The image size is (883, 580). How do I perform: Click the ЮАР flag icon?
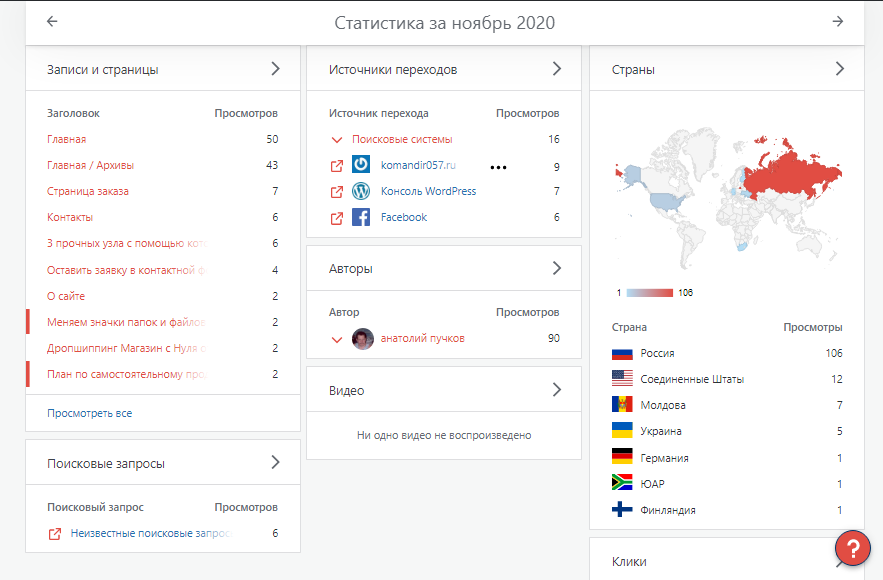pos(622,483)
